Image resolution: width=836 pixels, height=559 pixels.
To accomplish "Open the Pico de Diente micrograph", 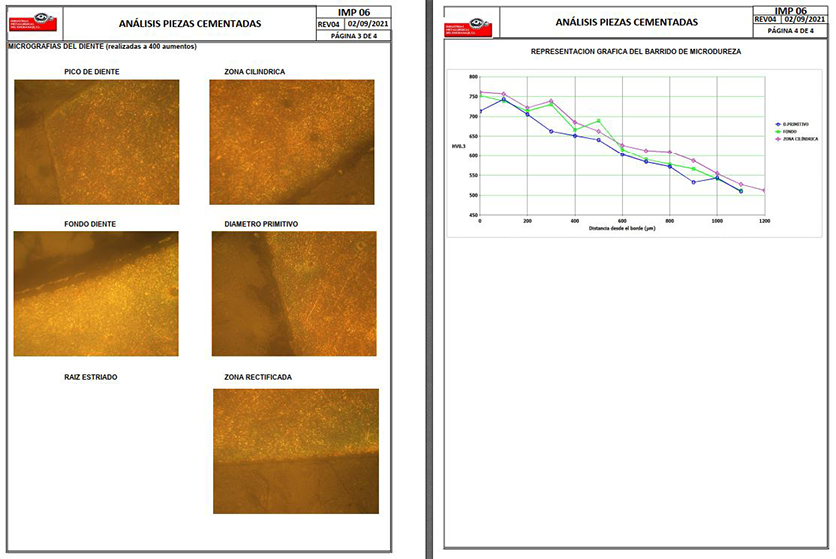I will coord(97,142).
